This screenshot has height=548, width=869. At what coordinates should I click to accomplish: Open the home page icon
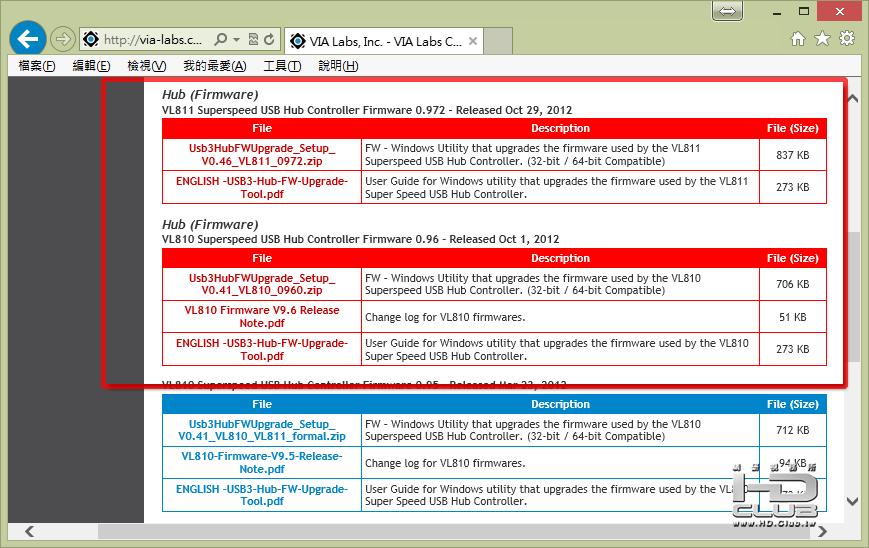coord(798,39)
